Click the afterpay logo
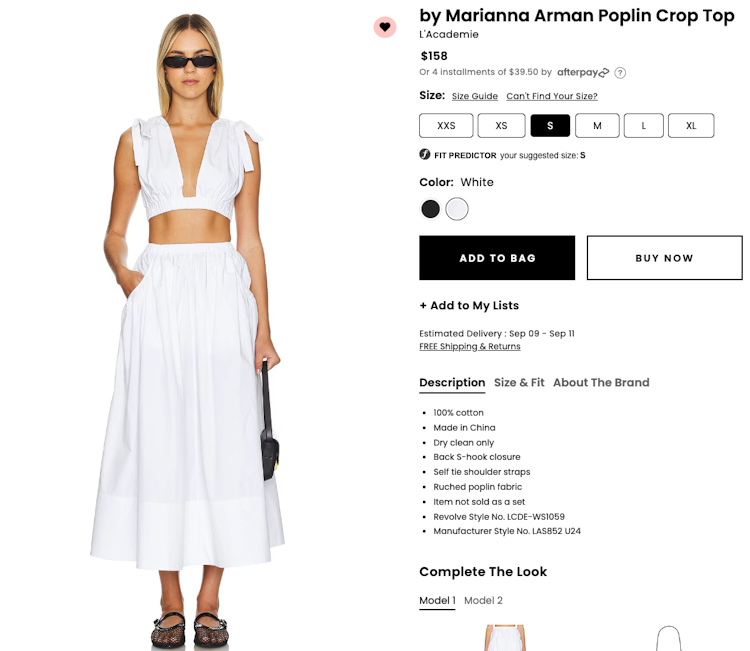Image resolution: width=750 pixels, height=651 pixels. pos(583,72)
